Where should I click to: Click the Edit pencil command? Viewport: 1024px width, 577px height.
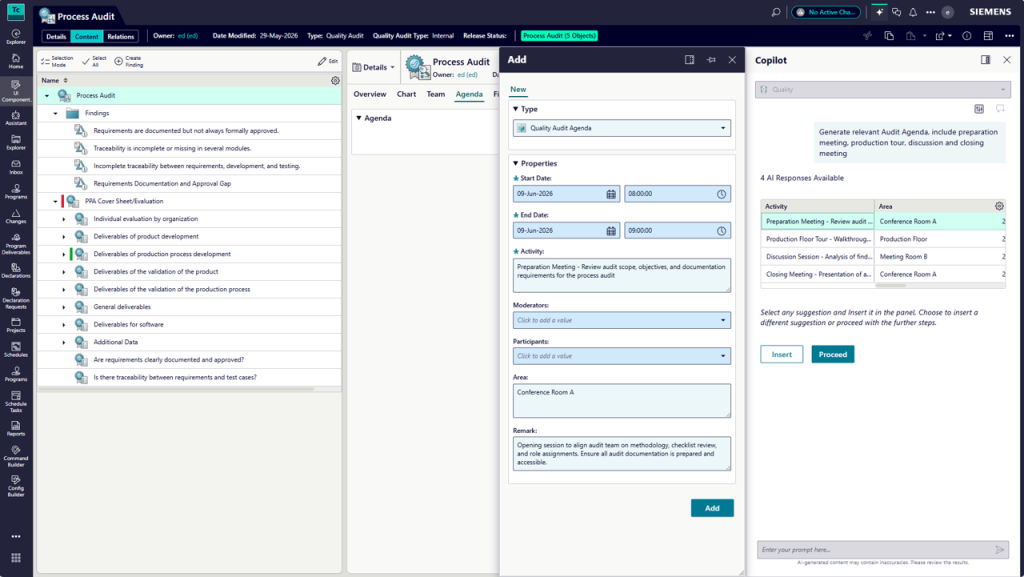[327, 61]
